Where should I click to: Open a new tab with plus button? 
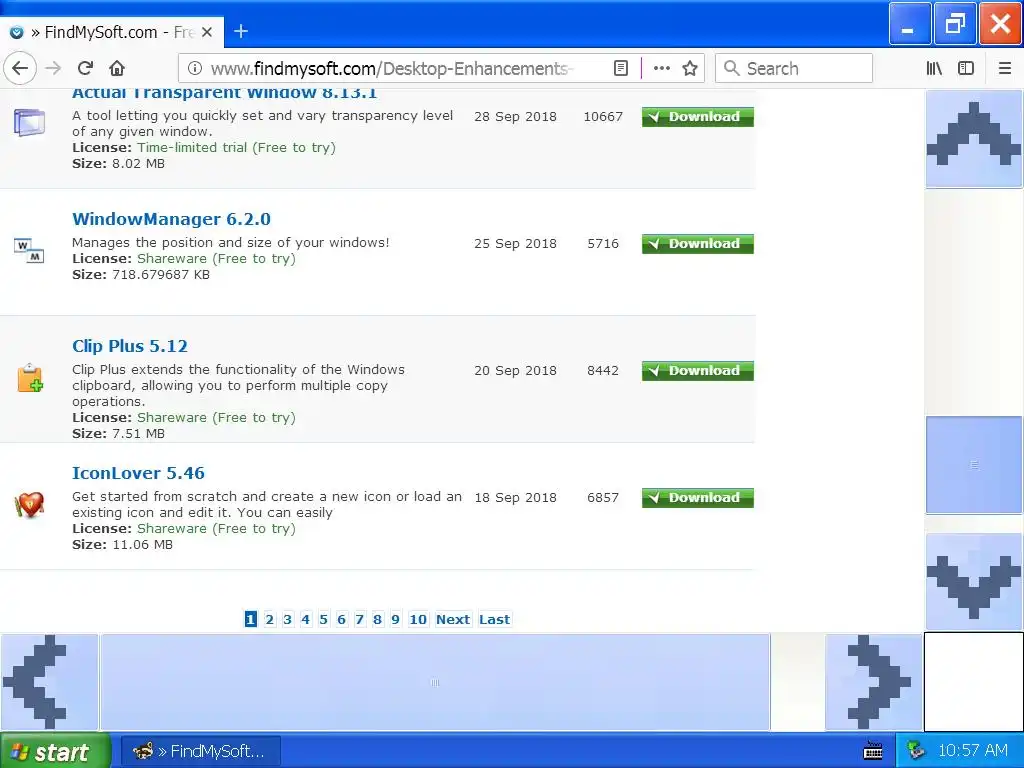pyautogui.click(x=241, y=31)
